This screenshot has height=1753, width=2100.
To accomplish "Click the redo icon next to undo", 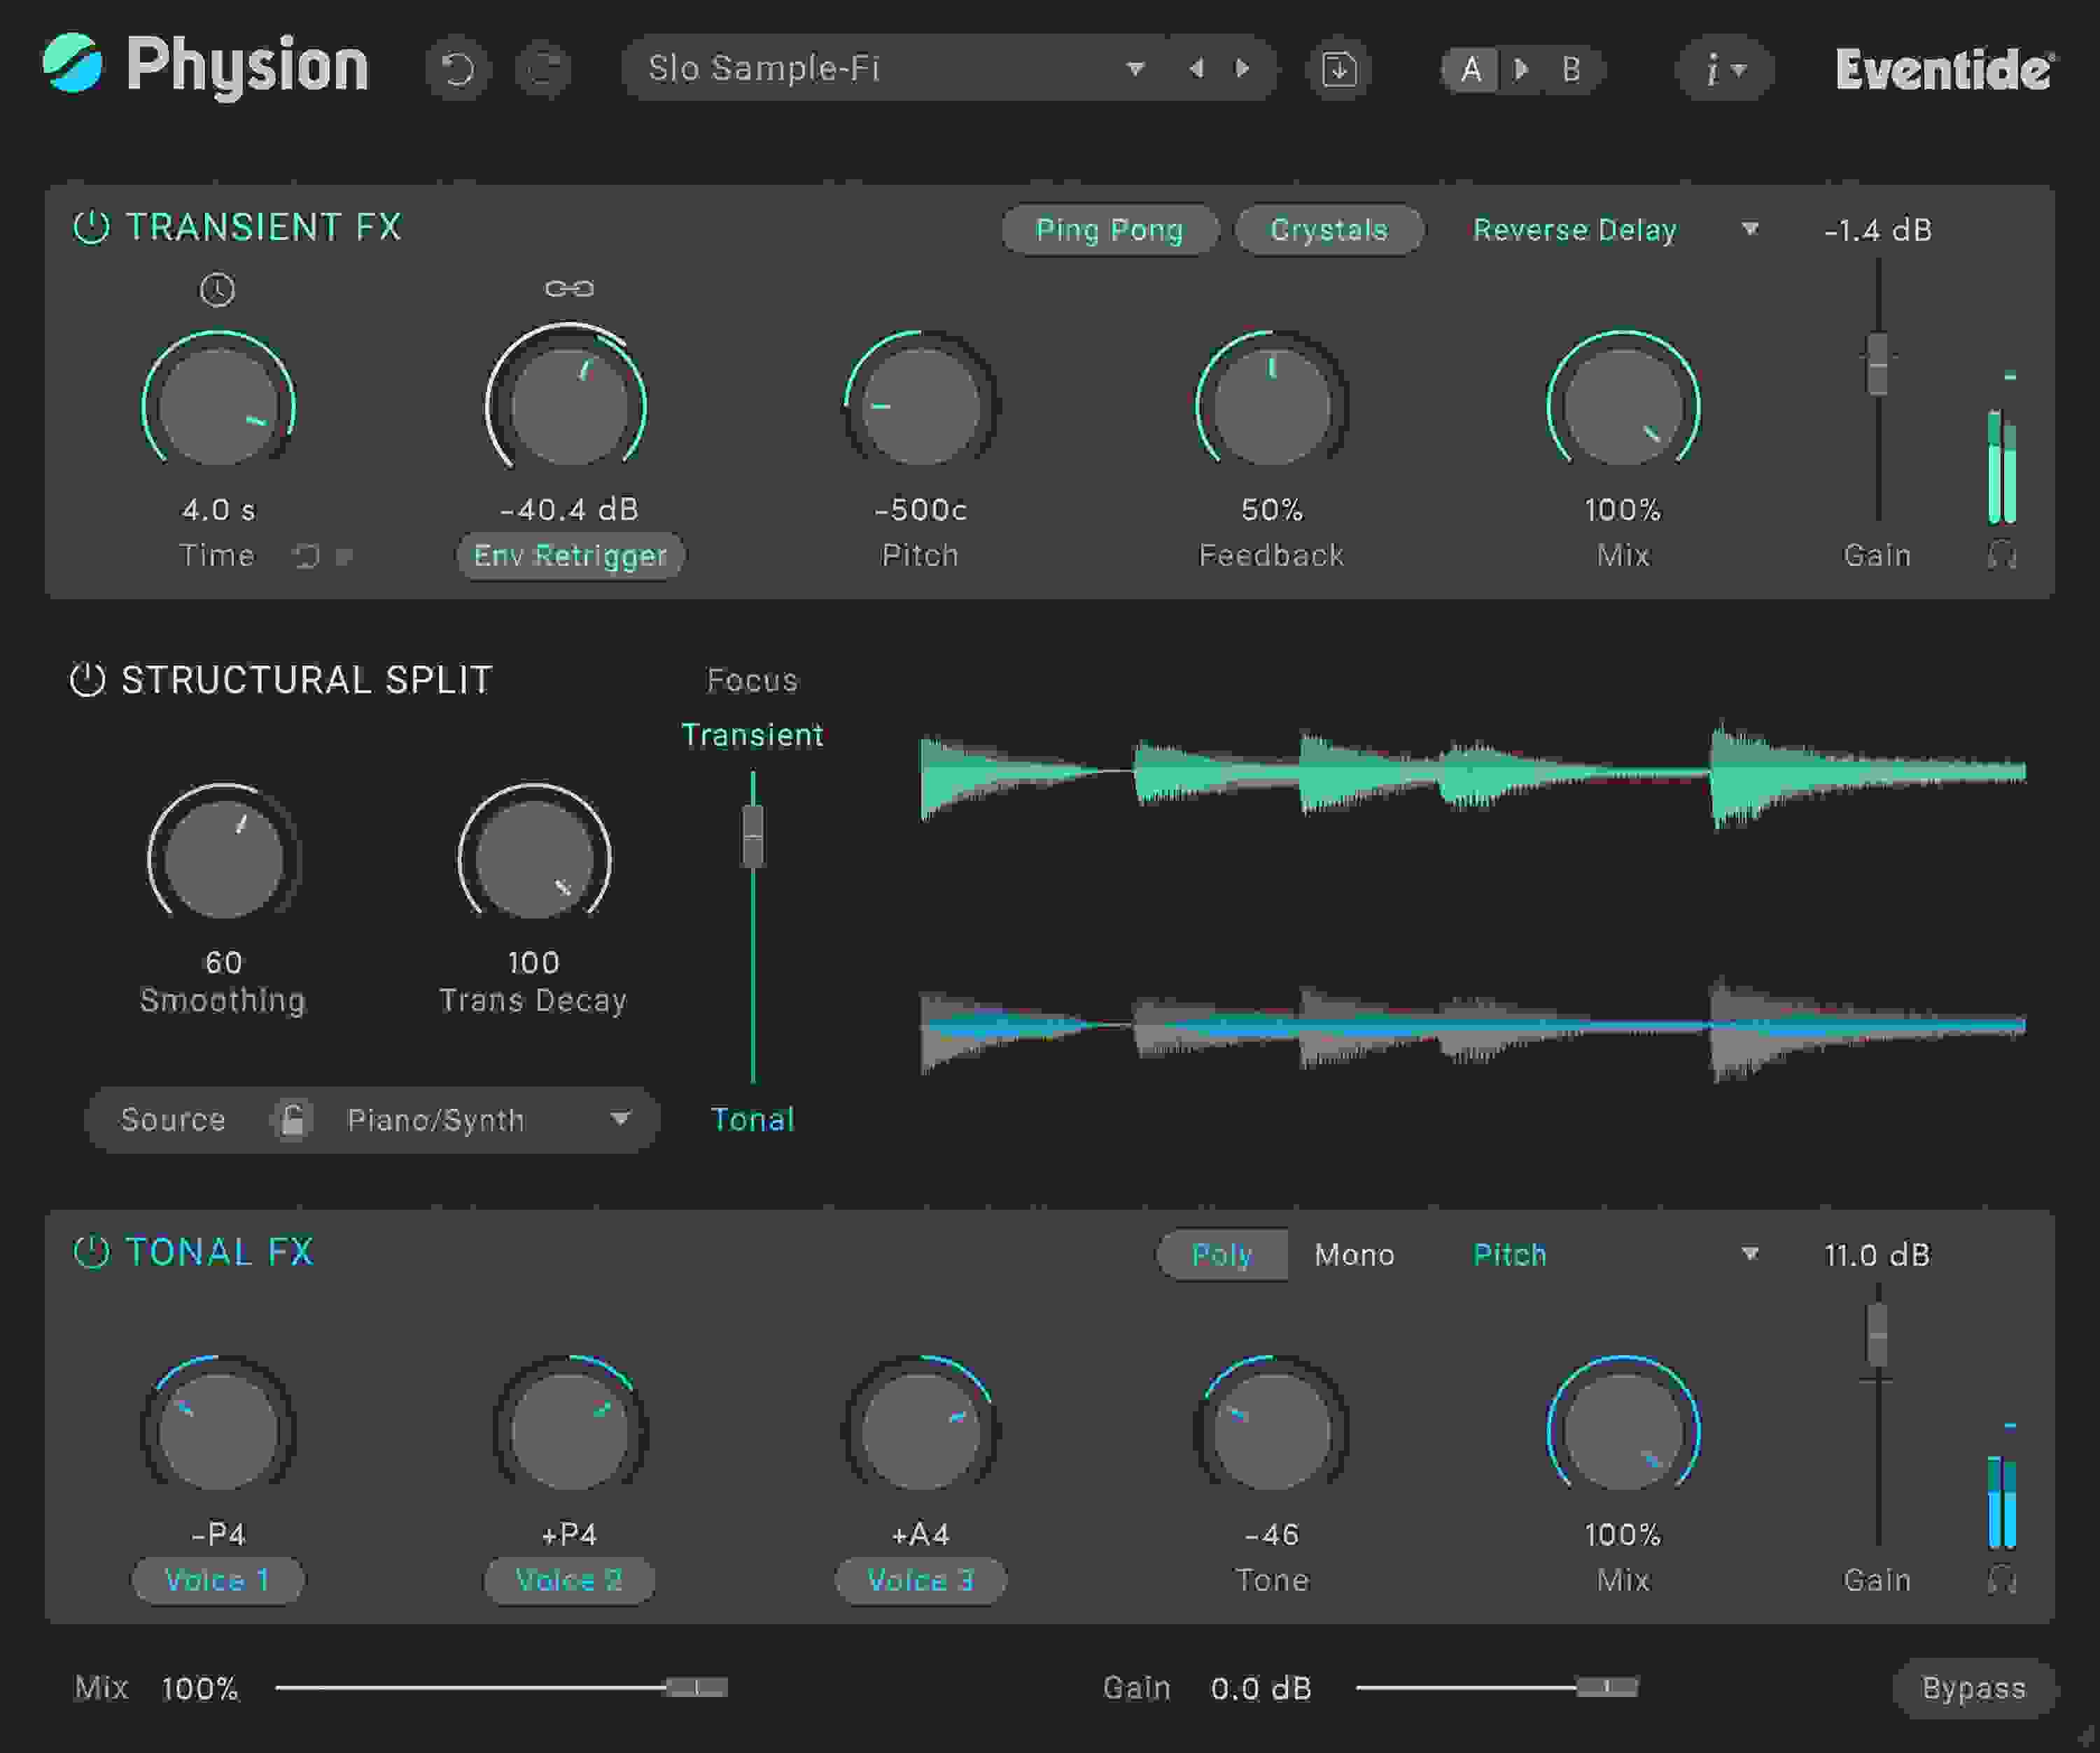I will tap(545, 68).
